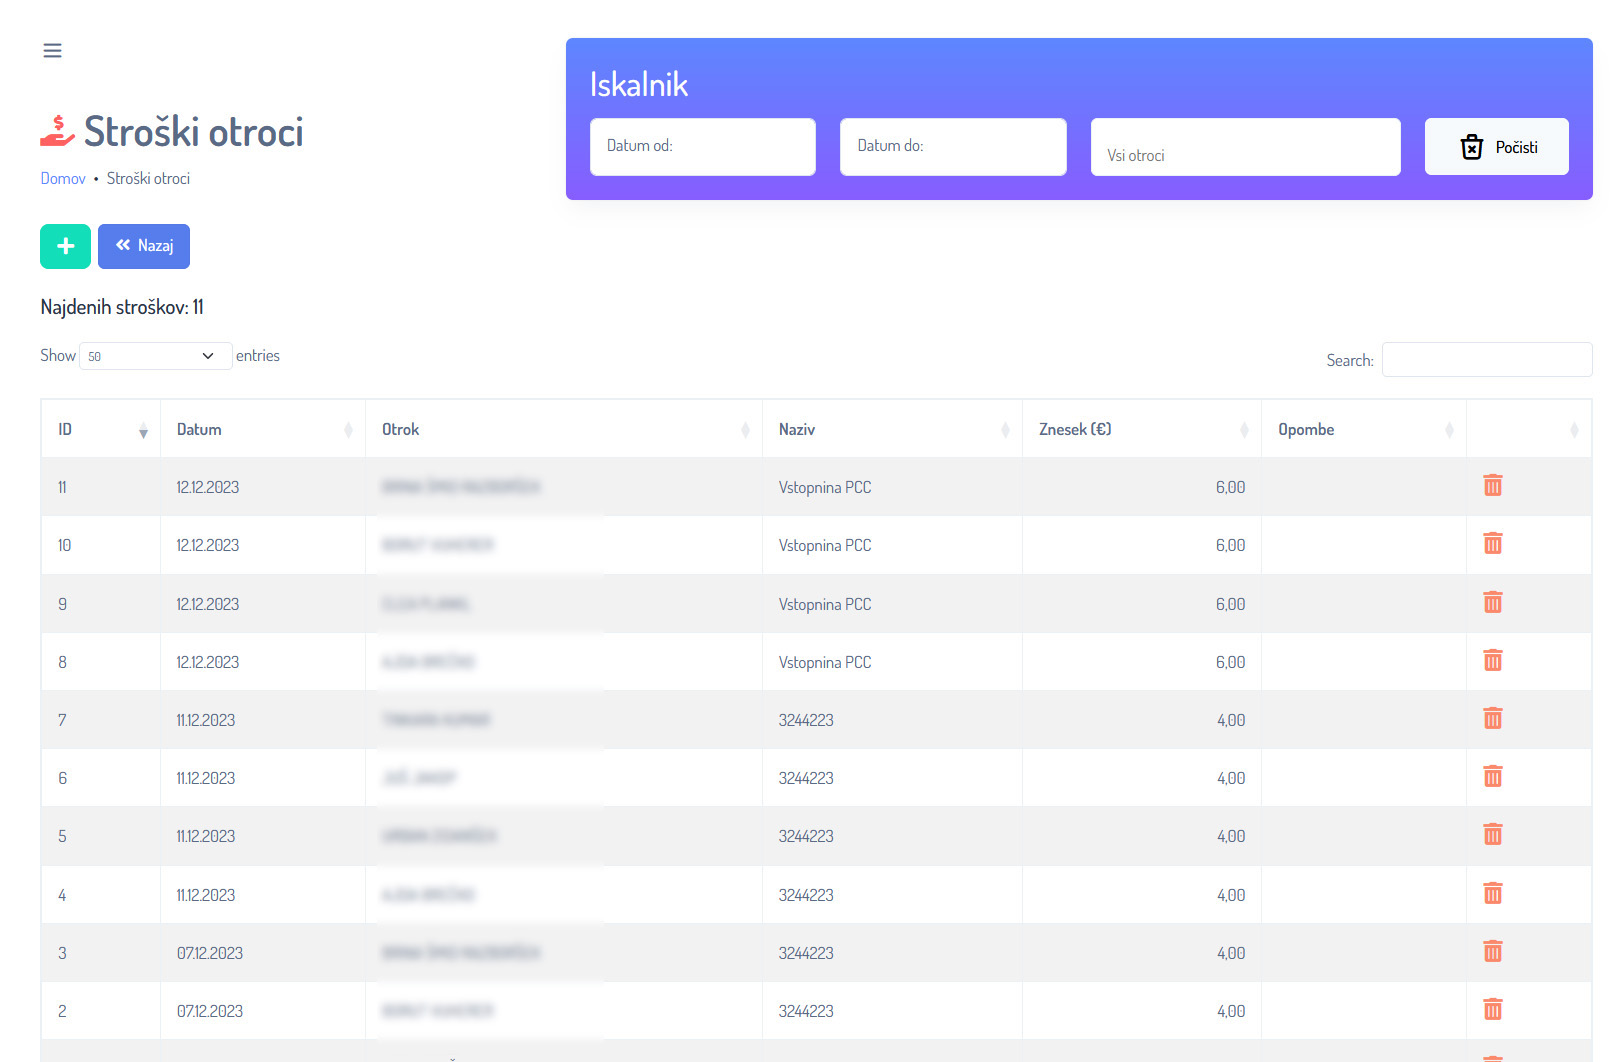Click trash icon for expense ID 5
Viewport: 1612px width, 1062px height.
click(1492, 835)
